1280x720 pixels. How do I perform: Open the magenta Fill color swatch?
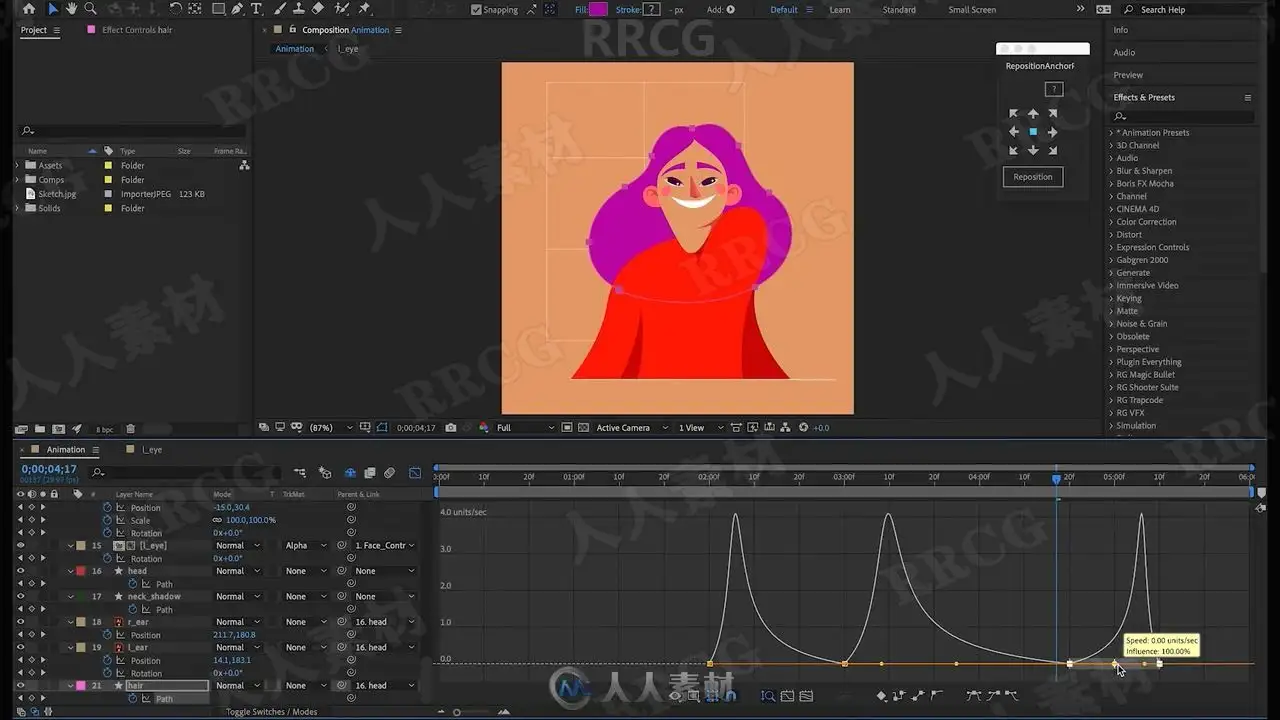pos(598,9)
